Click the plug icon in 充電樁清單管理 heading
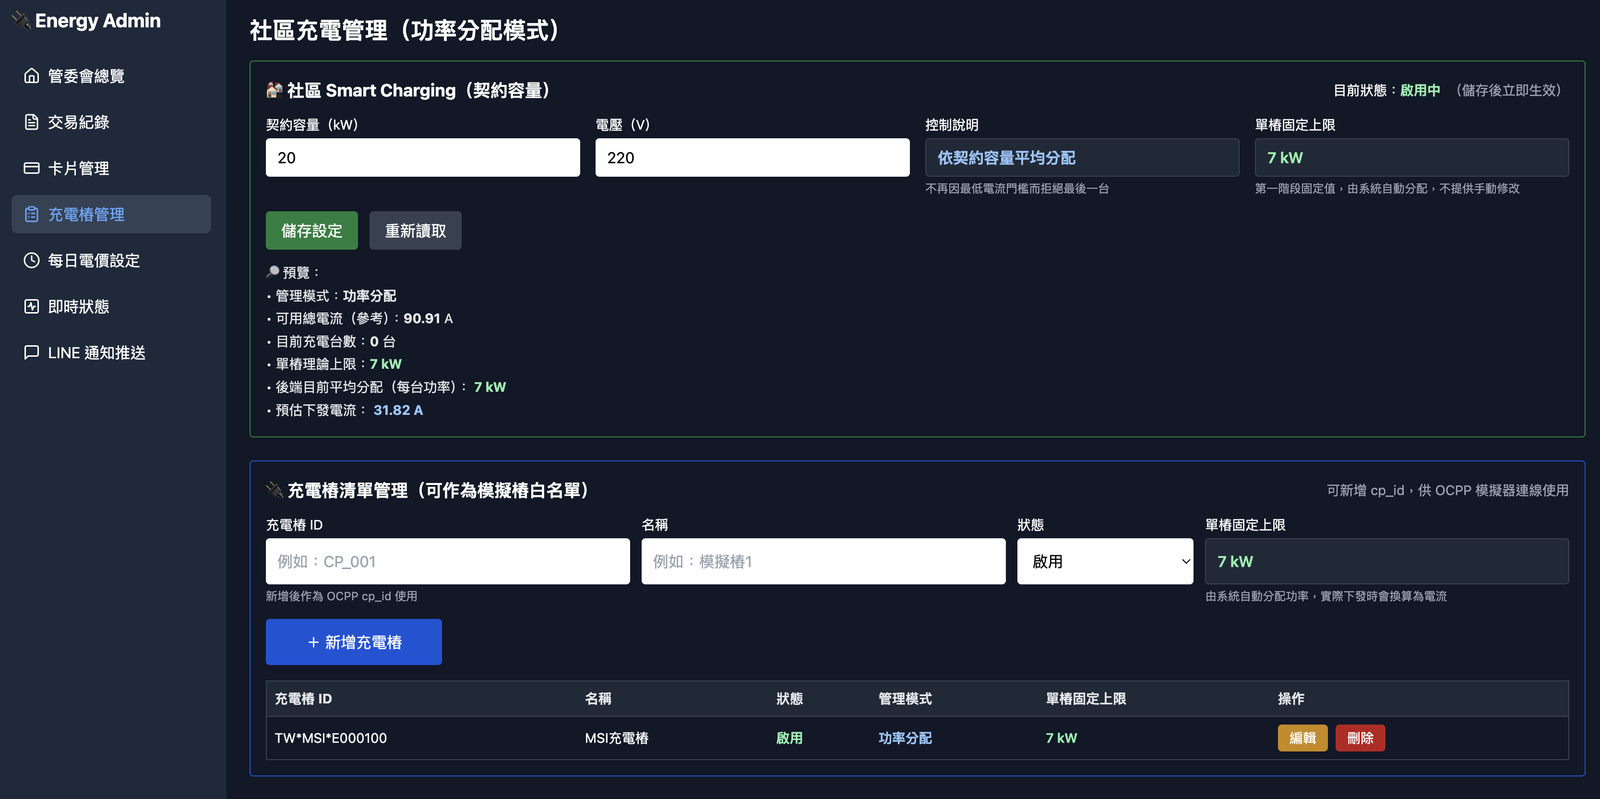The image size is (1600, 799). pos(274,490)
